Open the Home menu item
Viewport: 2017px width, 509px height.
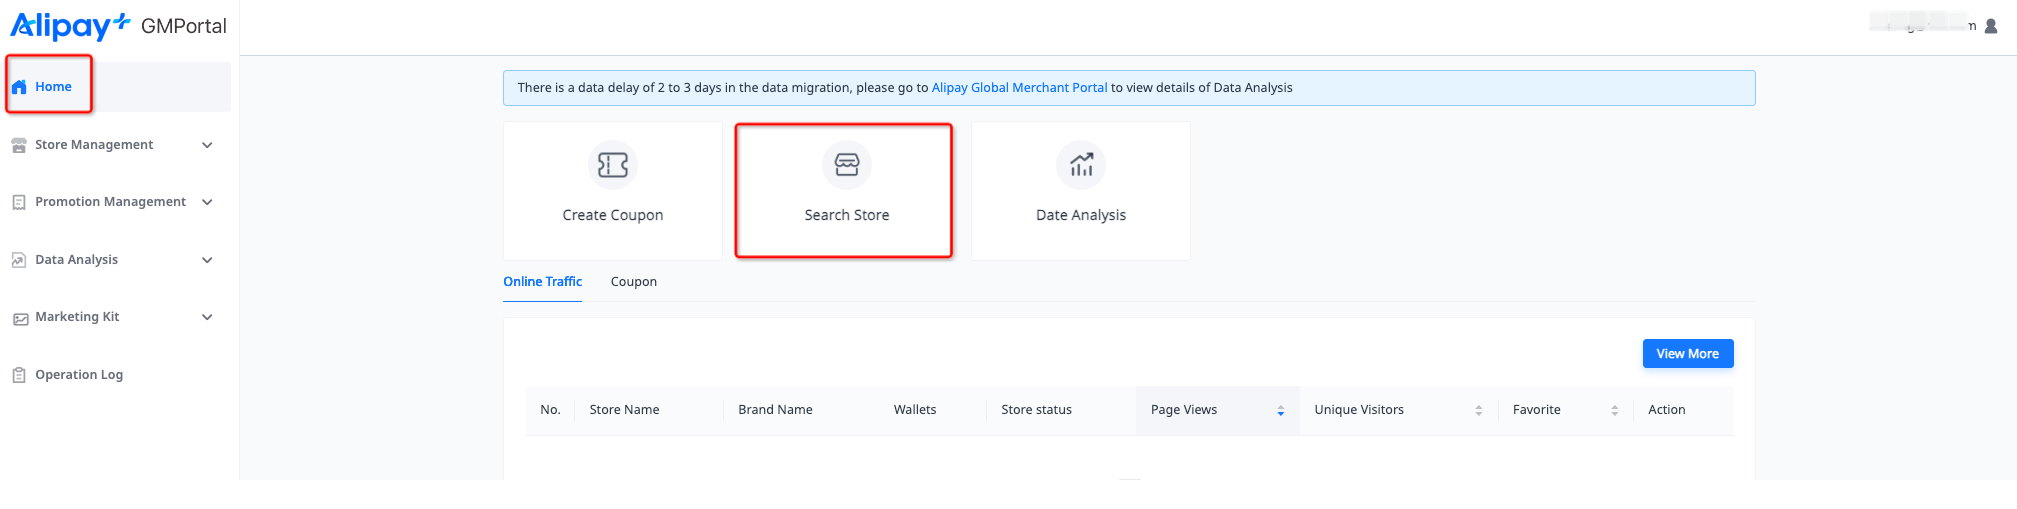click(116, 87)
